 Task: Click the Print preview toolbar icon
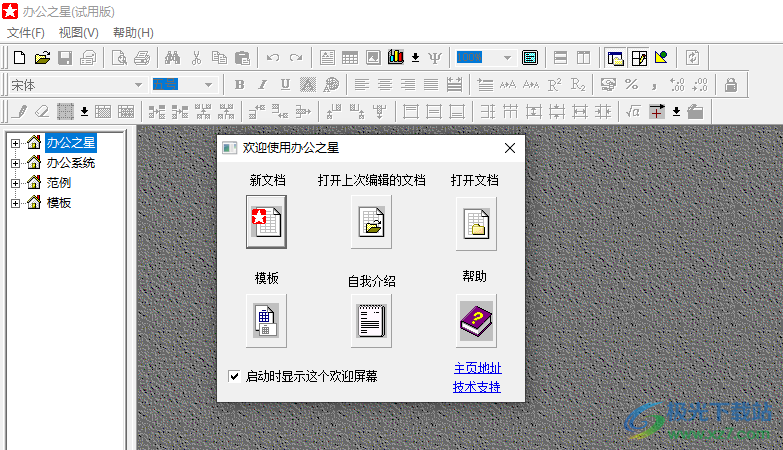119,58
